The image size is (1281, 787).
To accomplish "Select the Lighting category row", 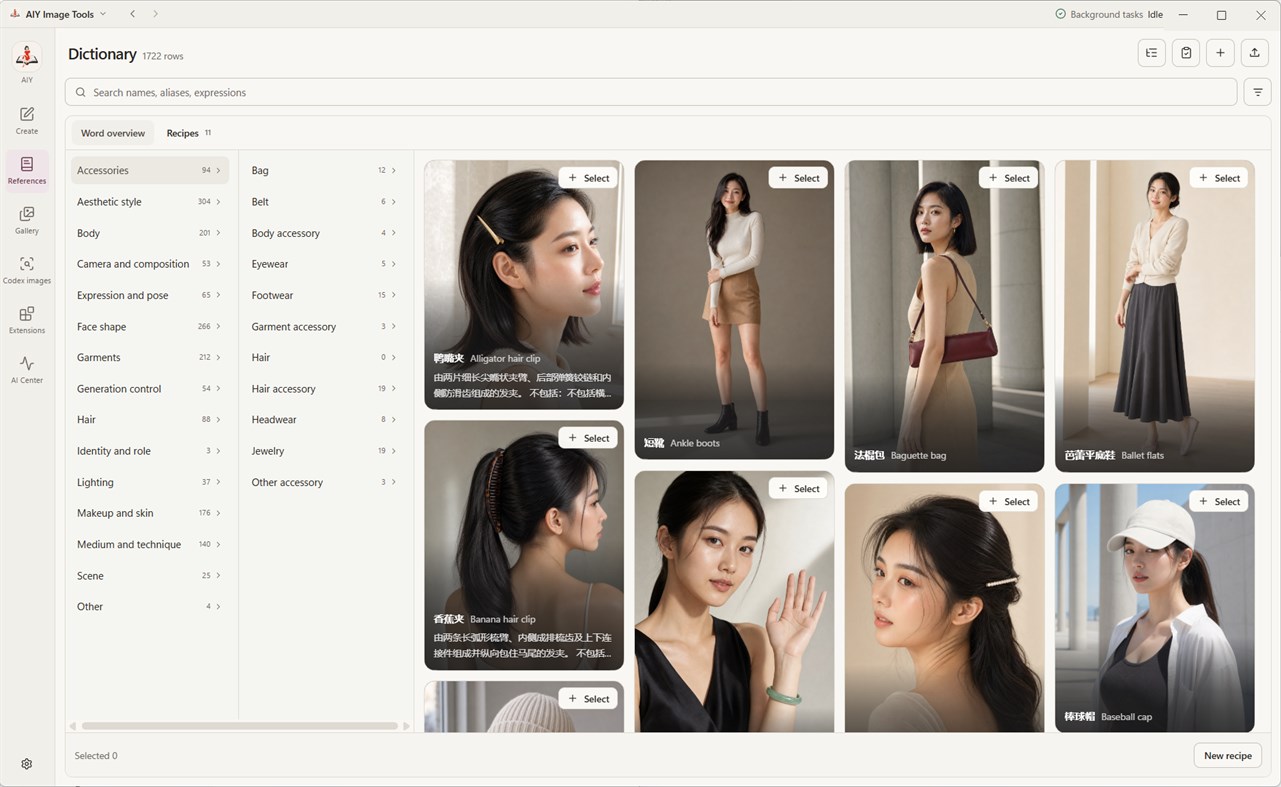I will coord(150,482).
